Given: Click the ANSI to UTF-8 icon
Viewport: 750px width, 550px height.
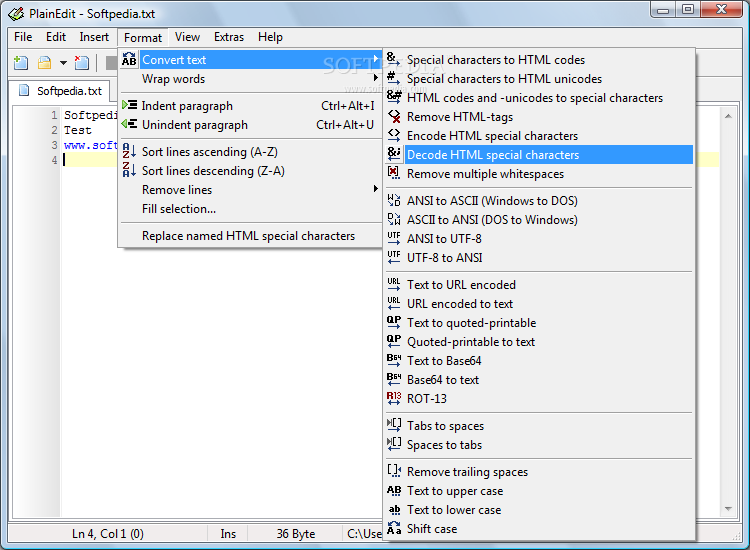Looking at the screenshot, I should 394,239.
